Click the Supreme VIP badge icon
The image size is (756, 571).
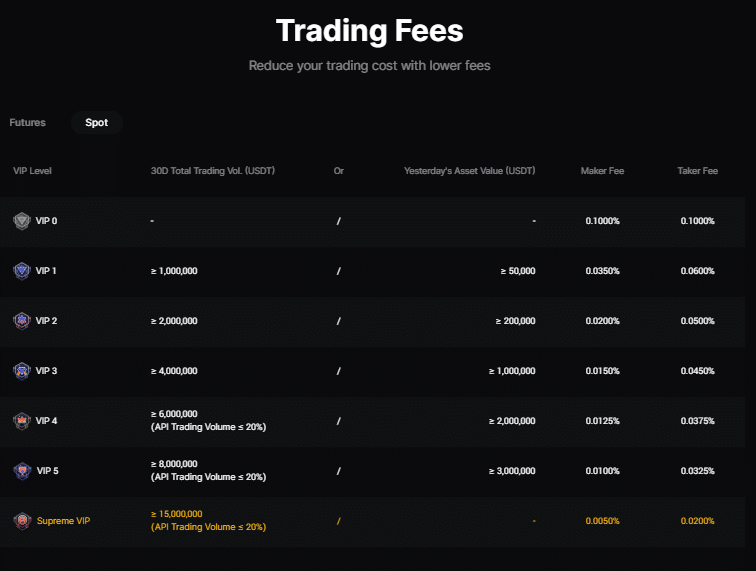tap(22, 521)
